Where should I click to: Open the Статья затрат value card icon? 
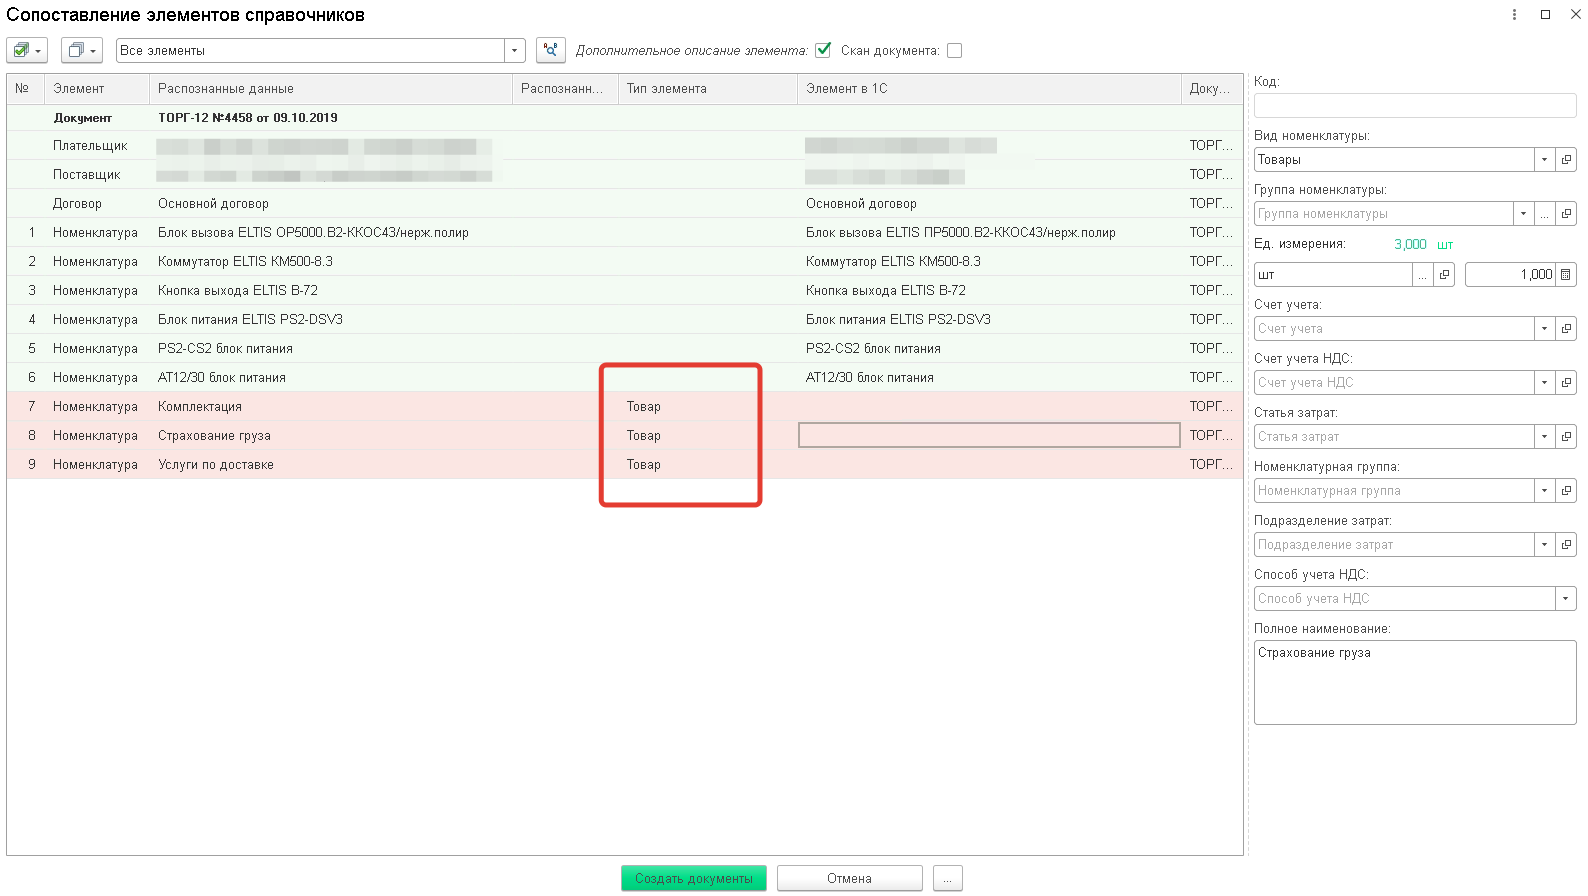click(1566, 437)
